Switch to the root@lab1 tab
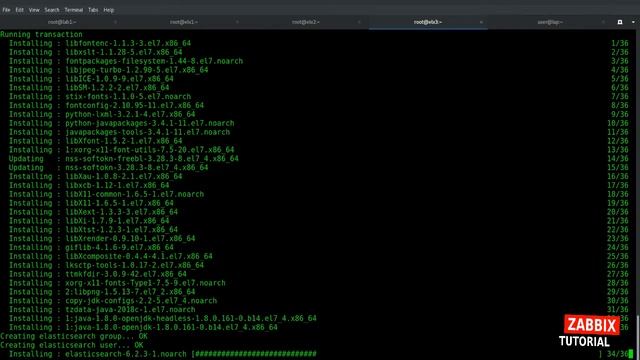This screenshot has height=360, width=640. point(62,22)
